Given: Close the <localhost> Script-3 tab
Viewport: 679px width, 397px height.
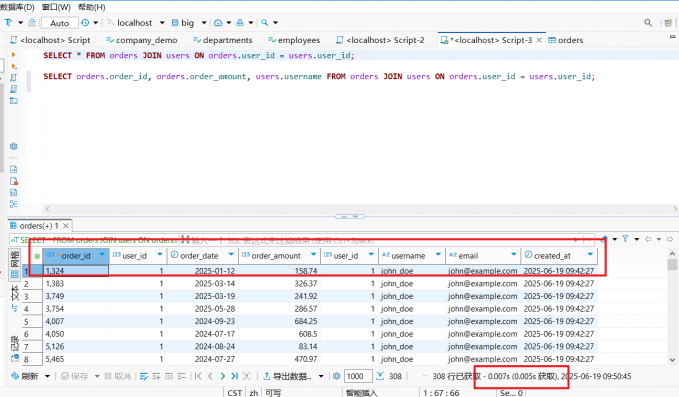Looking at the screenshot, I should [539, 40].
